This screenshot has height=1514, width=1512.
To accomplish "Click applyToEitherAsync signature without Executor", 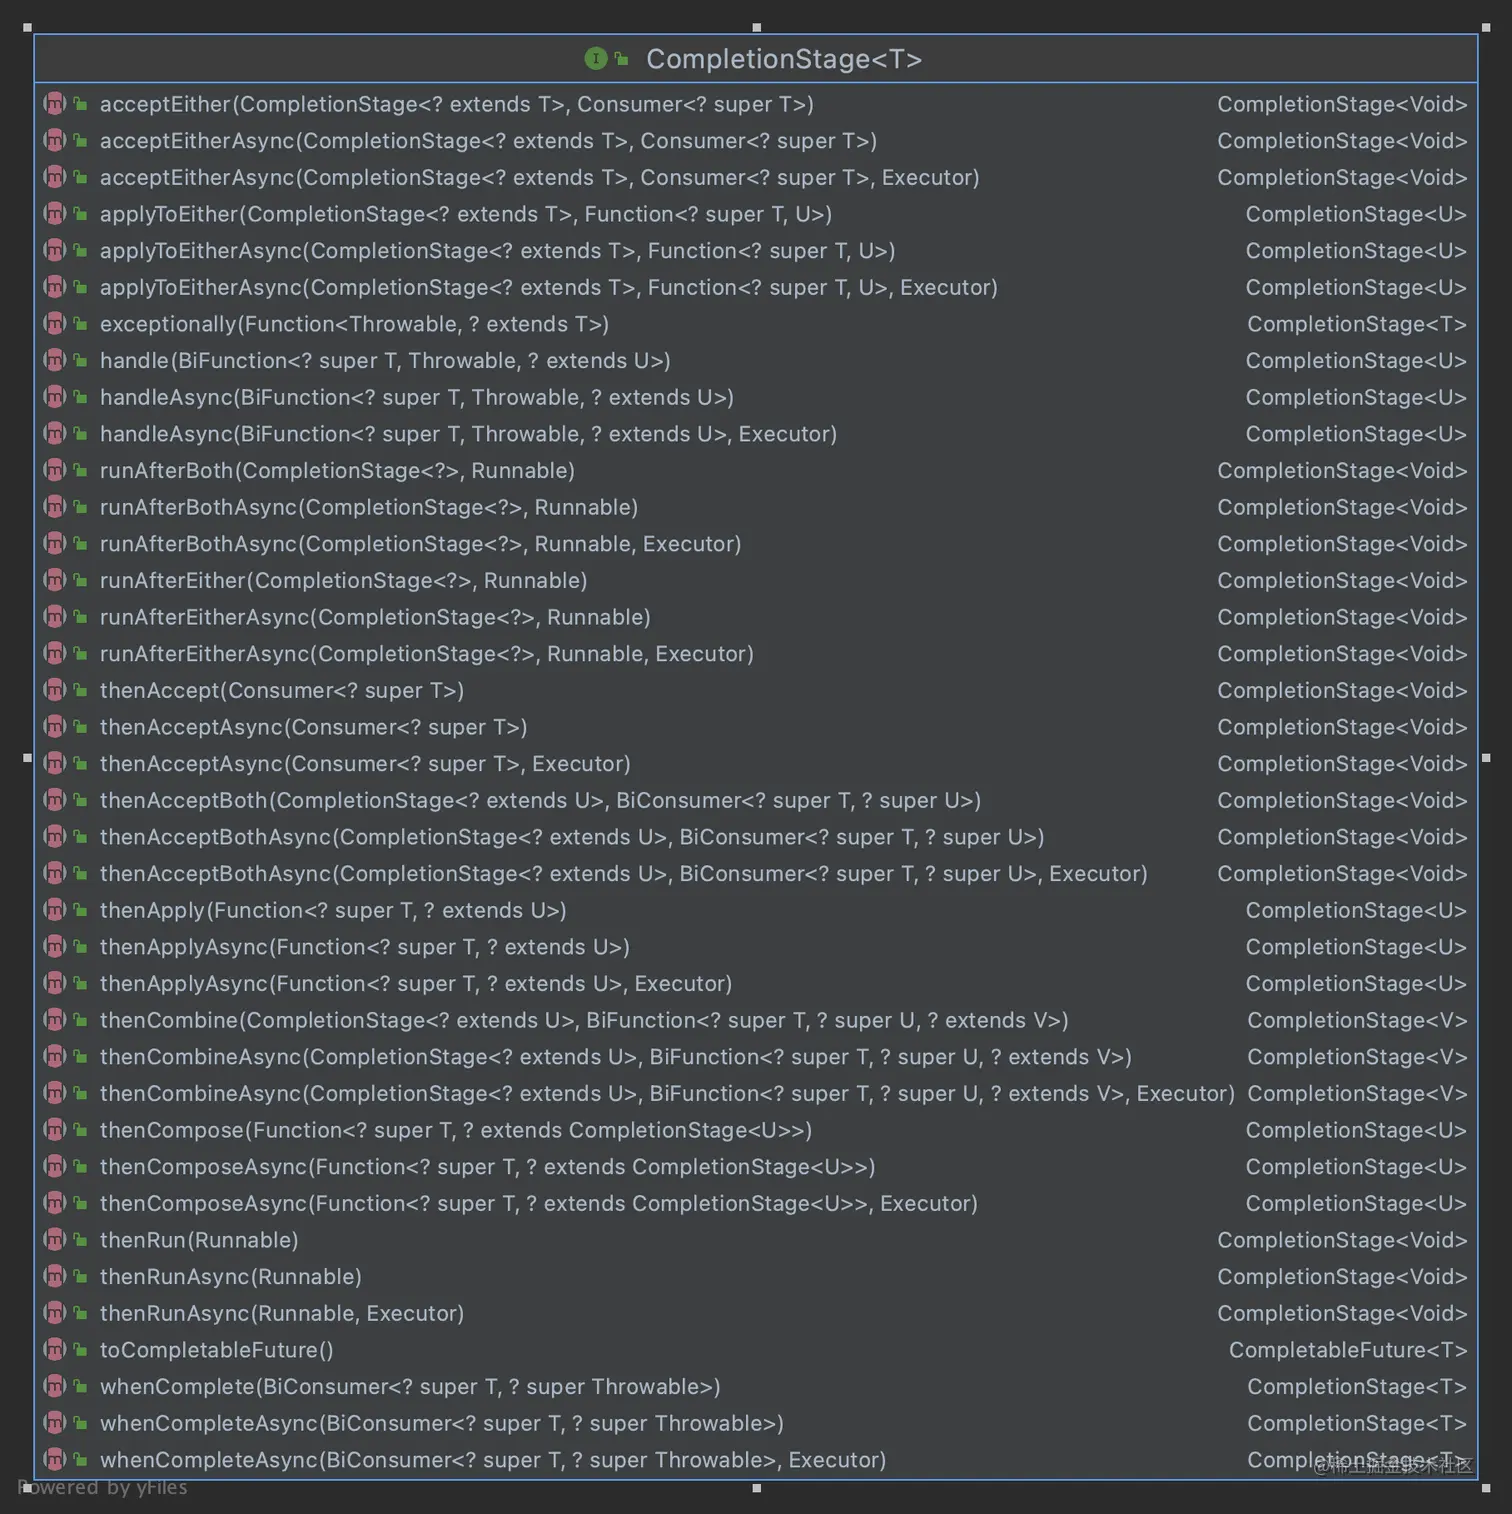I will point(498,251).
